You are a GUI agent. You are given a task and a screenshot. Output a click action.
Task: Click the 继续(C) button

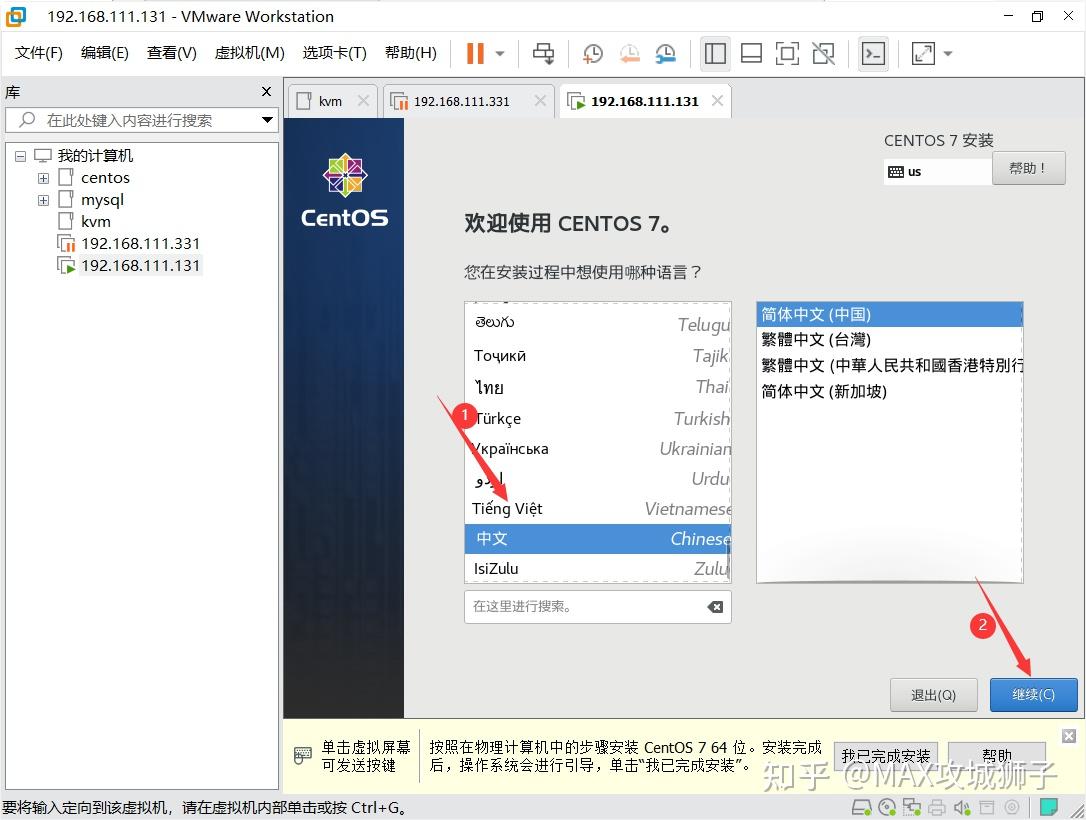[1033, 695]
